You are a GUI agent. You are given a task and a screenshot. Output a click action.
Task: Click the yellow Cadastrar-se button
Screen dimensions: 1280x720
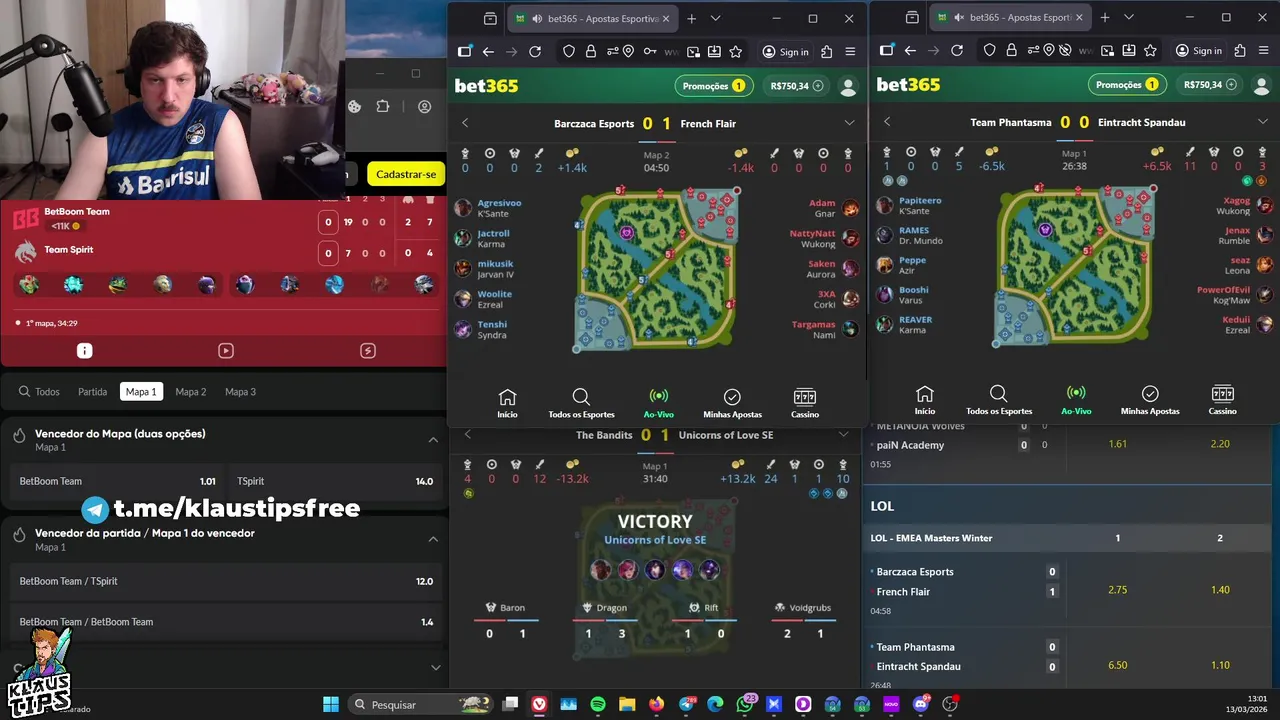[406, 174]
